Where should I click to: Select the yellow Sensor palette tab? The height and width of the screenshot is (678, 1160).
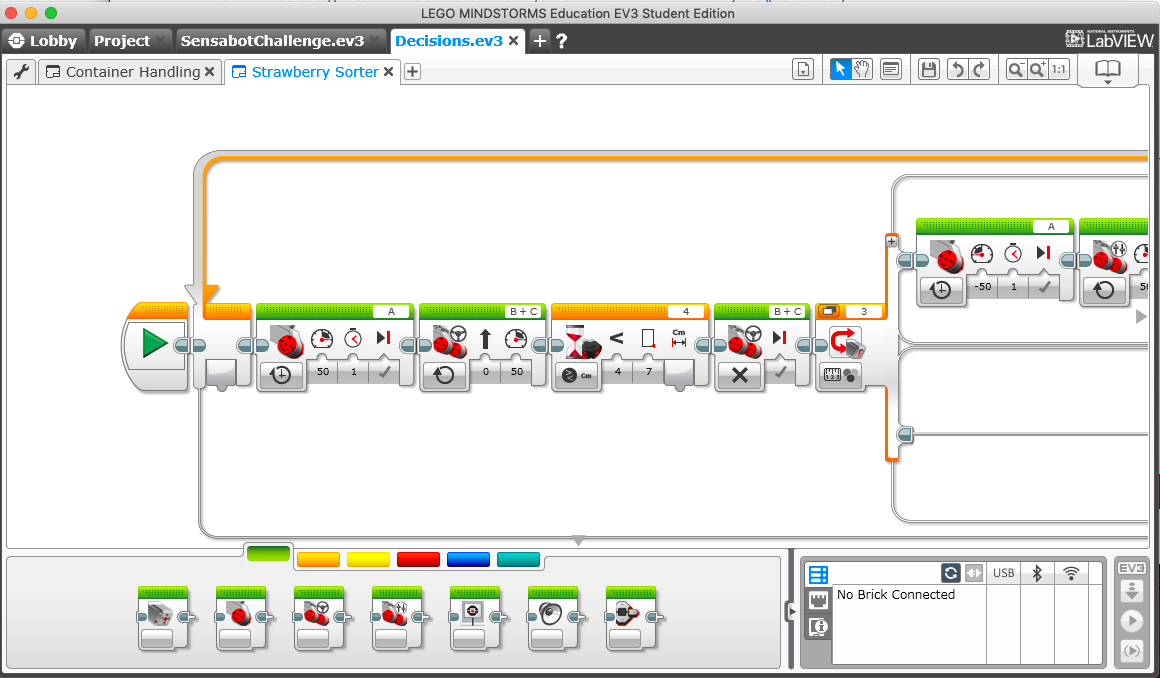click(x=368, y=560)
